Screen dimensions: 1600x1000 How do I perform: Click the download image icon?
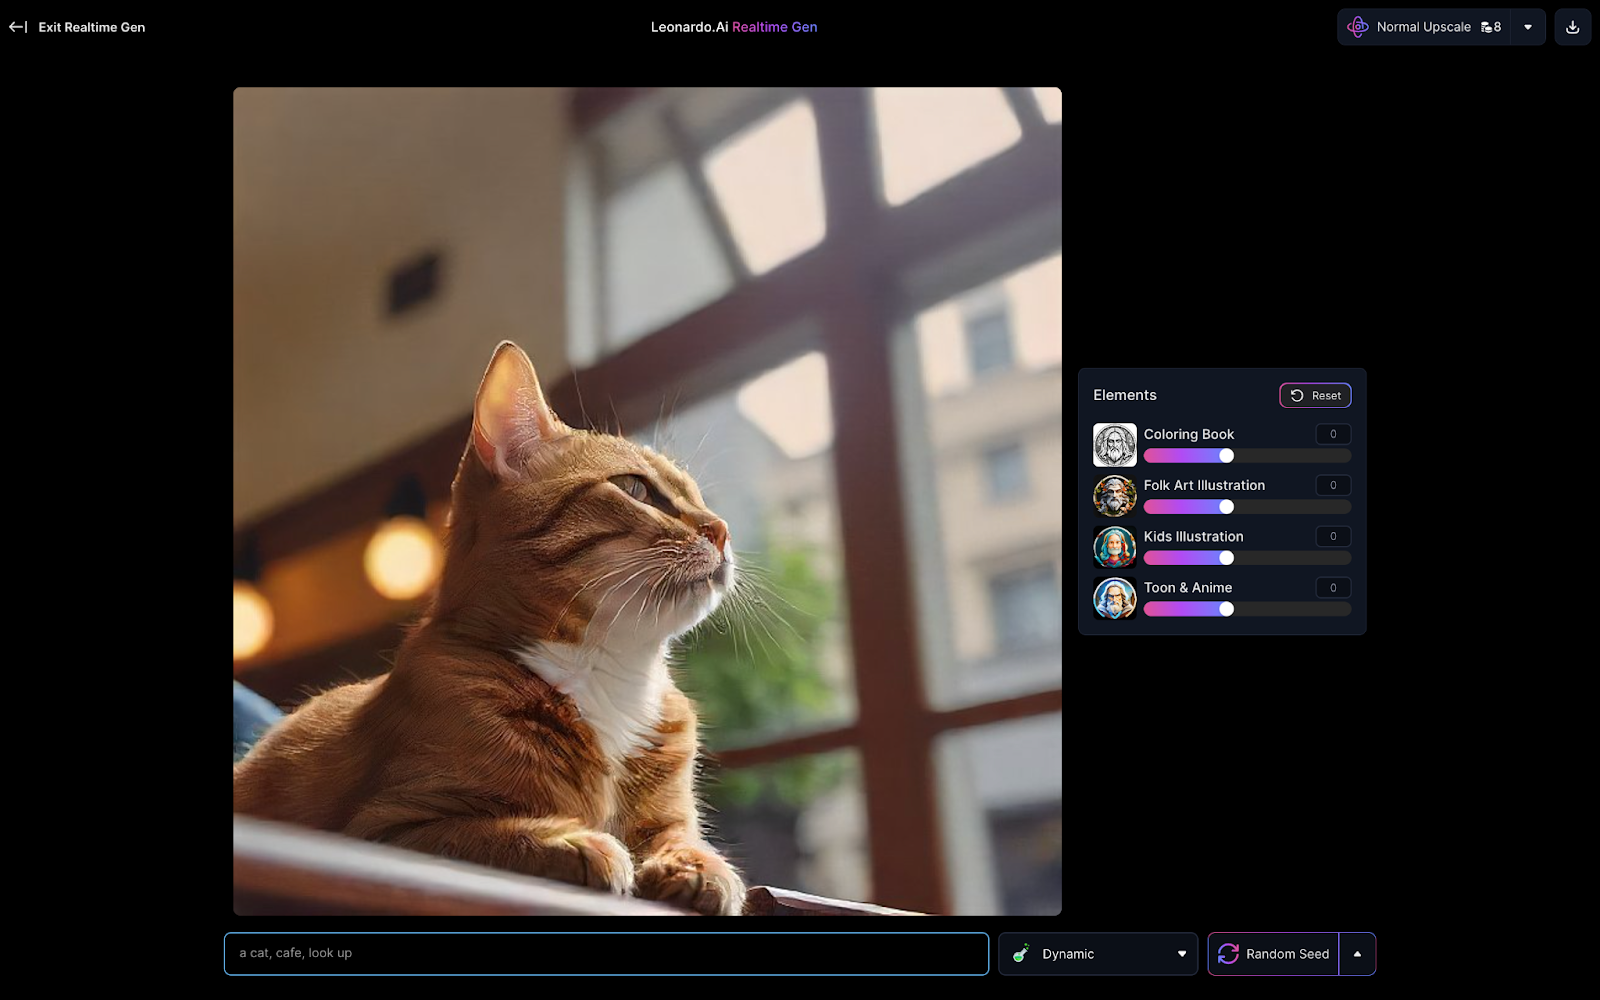click(1572, 27)
